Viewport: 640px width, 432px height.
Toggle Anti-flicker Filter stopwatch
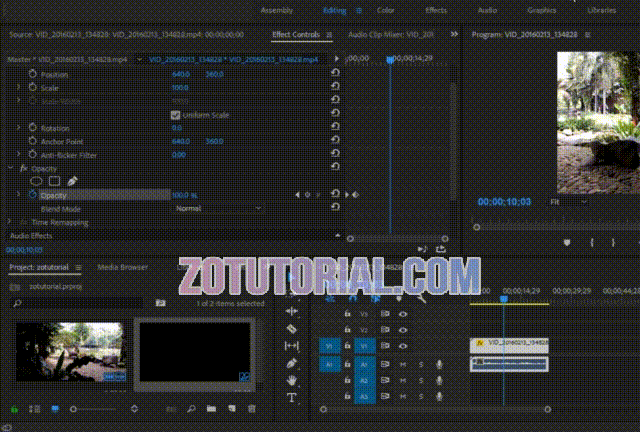tap(33, 154)
